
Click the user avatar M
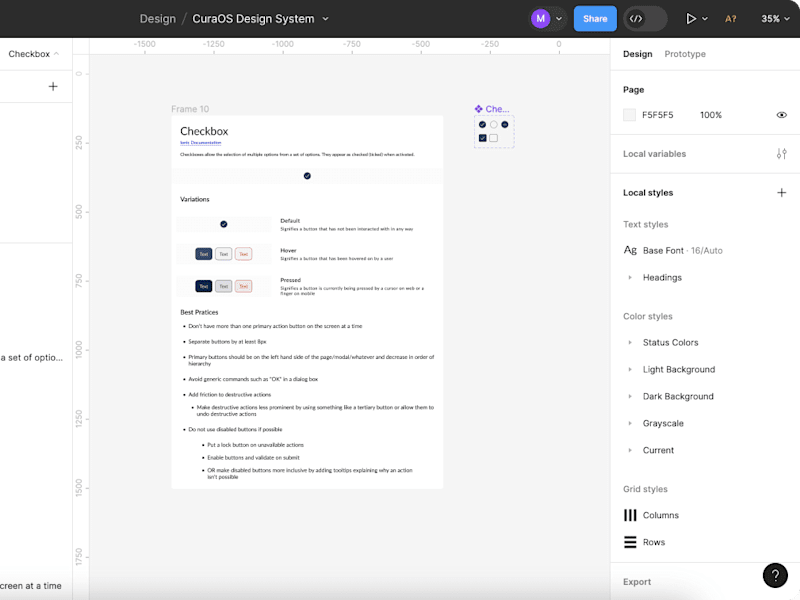click(540, 19)
